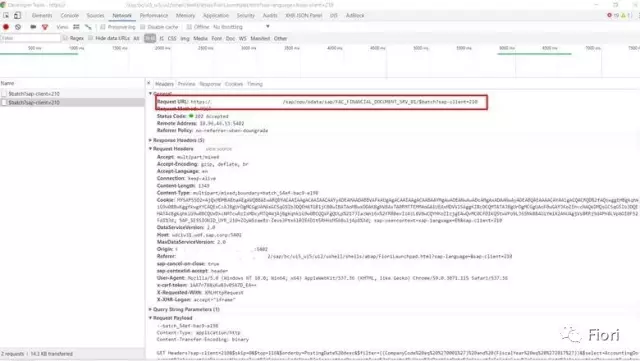Select the highlighted XHR filter button
Viewport: 640px width, 361px height.
[150, 38]
